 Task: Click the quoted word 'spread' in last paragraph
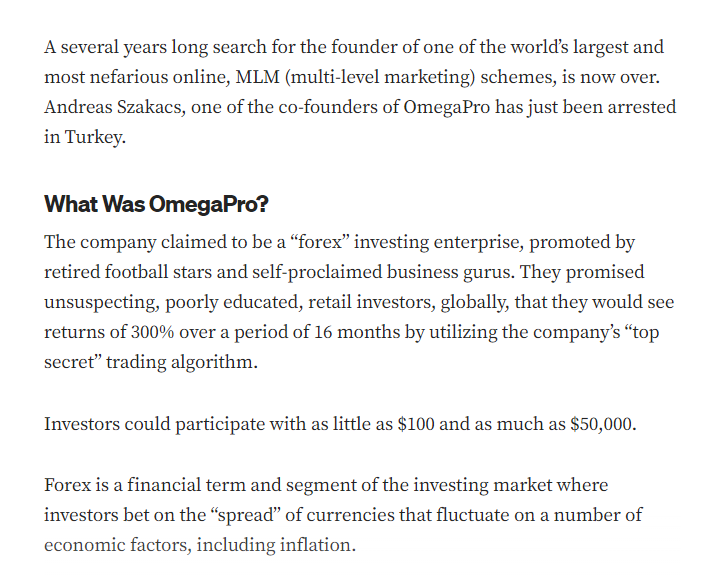tap(246, 515)
